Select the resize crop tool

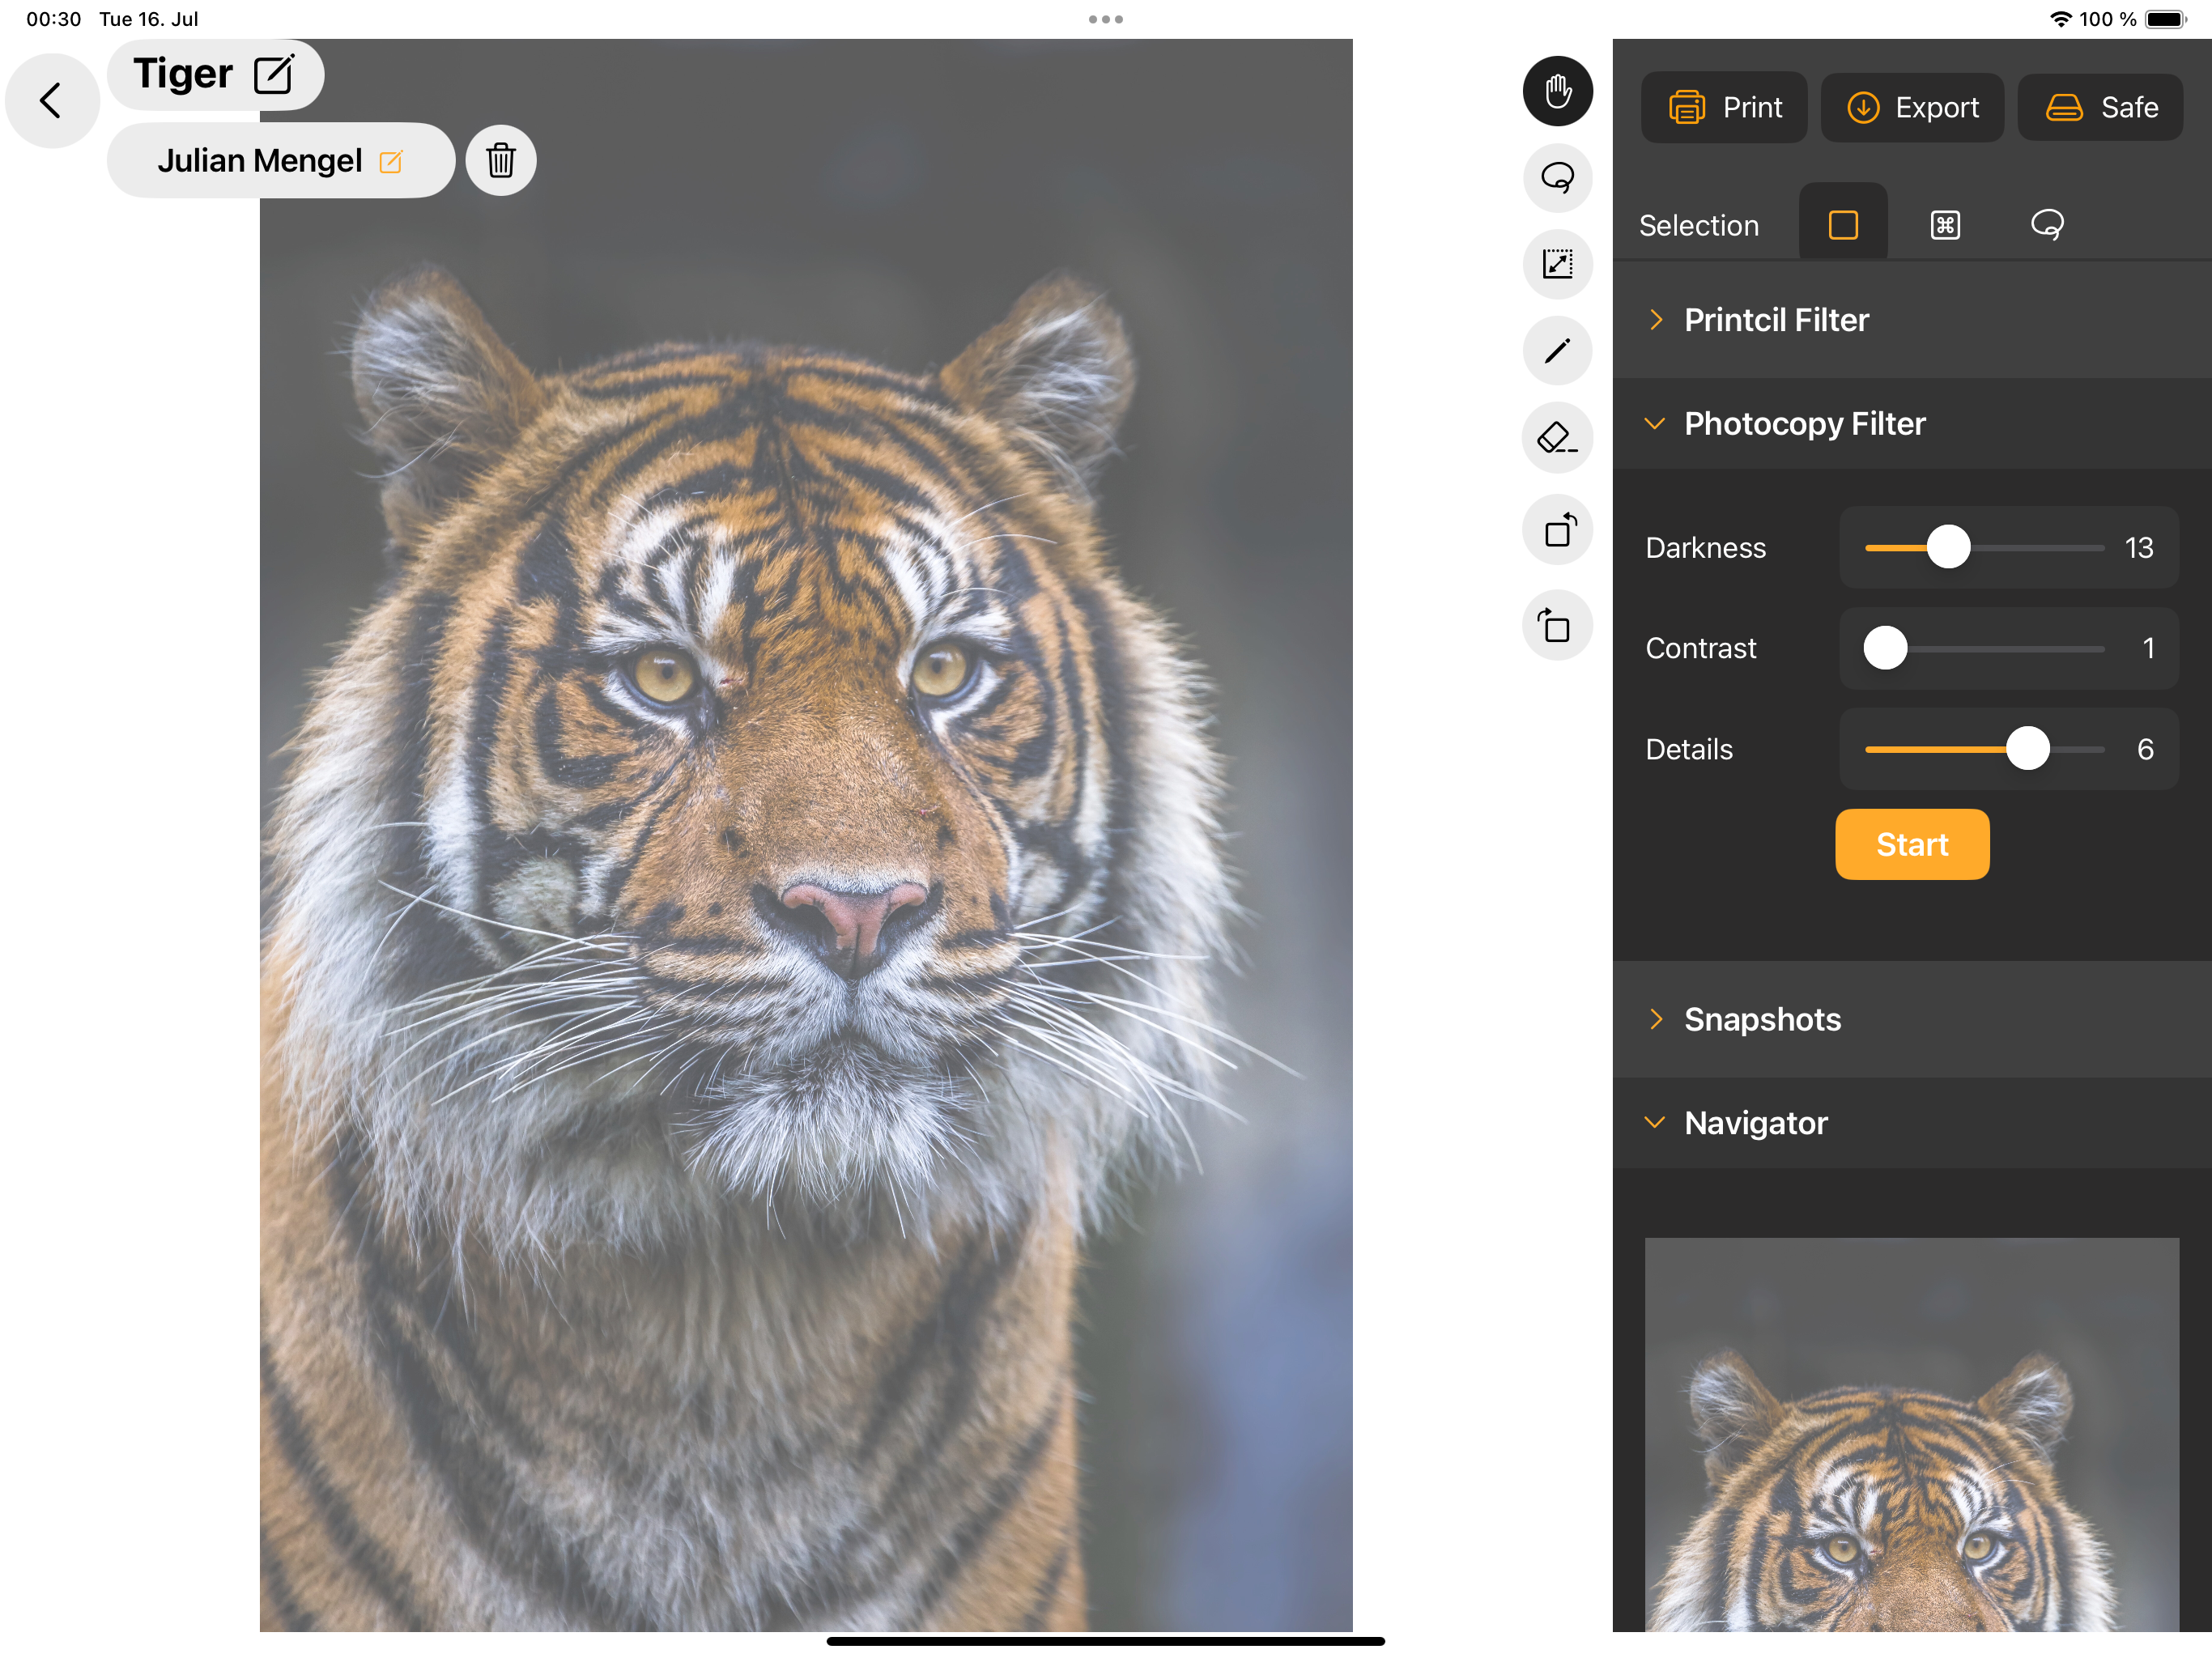1557,264
